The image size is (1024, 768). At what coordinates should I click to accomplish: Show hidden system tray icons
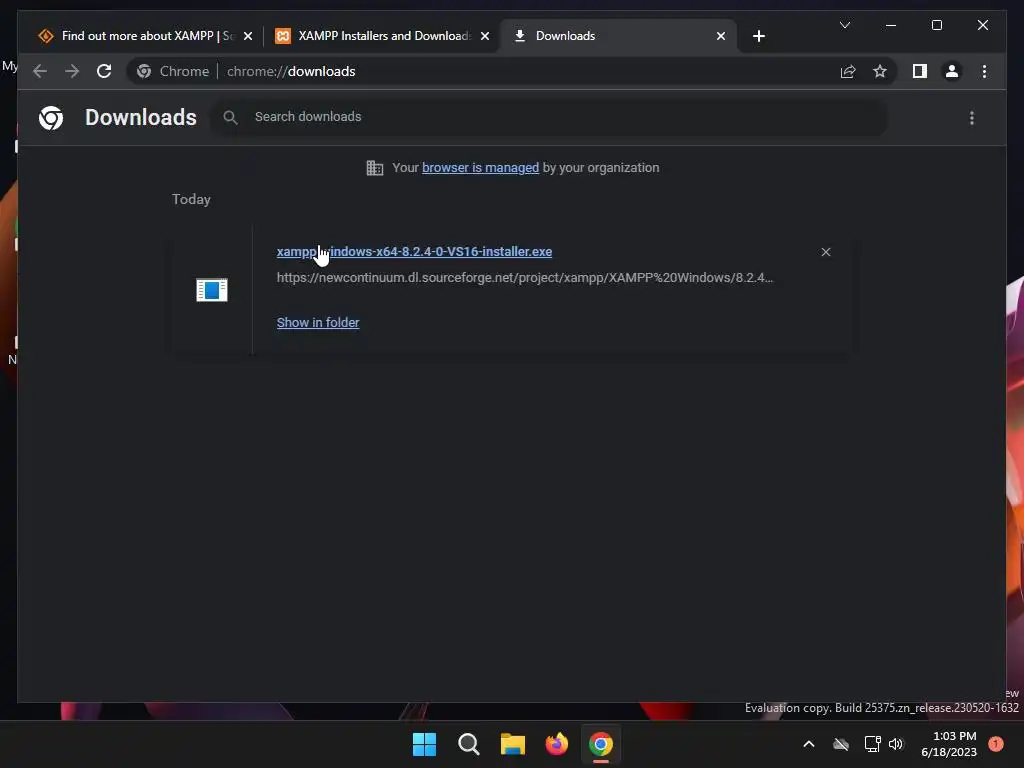[x=808, y=744]
